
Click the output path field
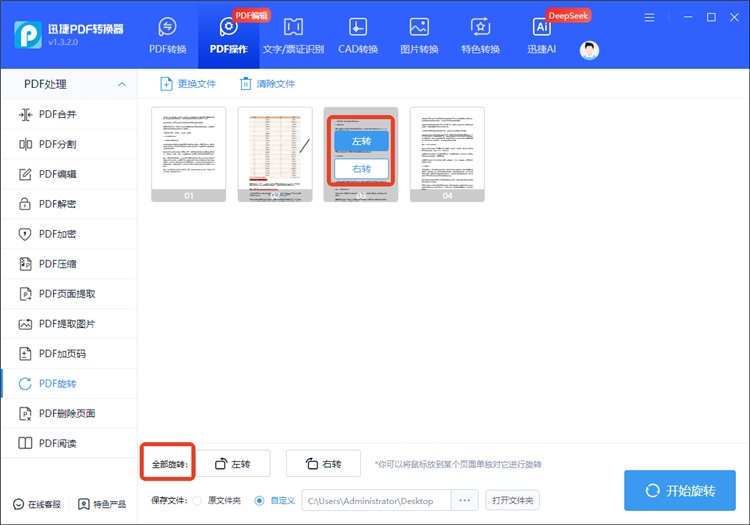[376, 501]
